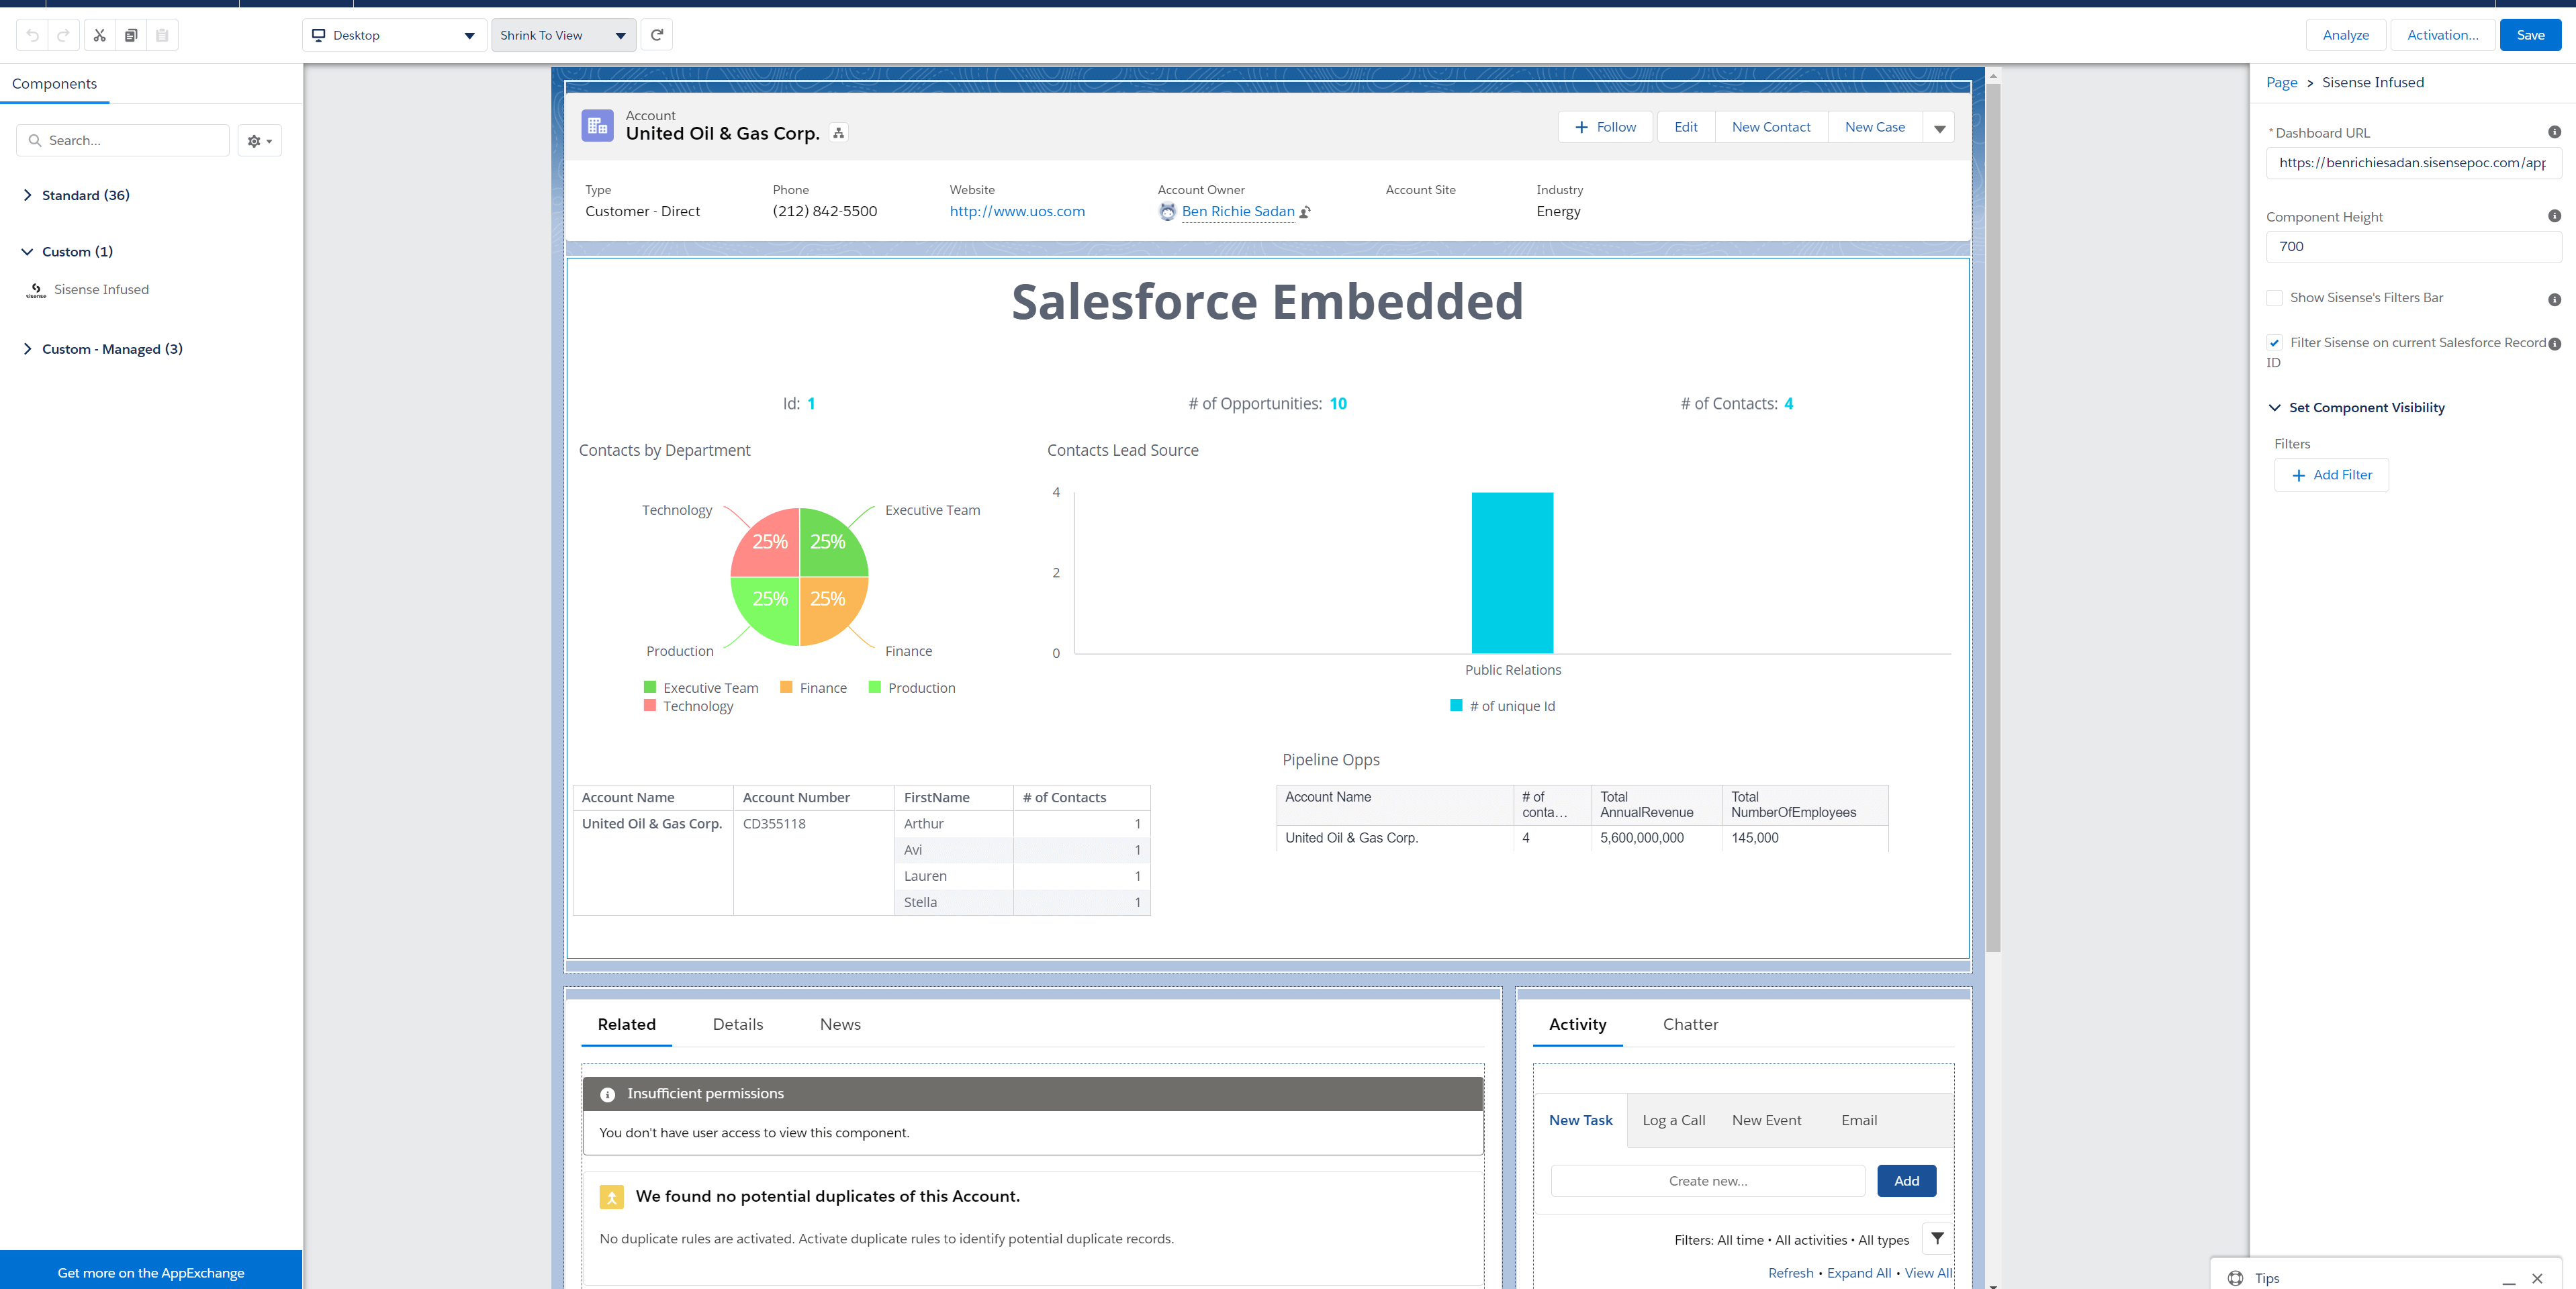Click the change owner icon
This screenshot has height=1289, width=2576.
(x=1305, y=212)
